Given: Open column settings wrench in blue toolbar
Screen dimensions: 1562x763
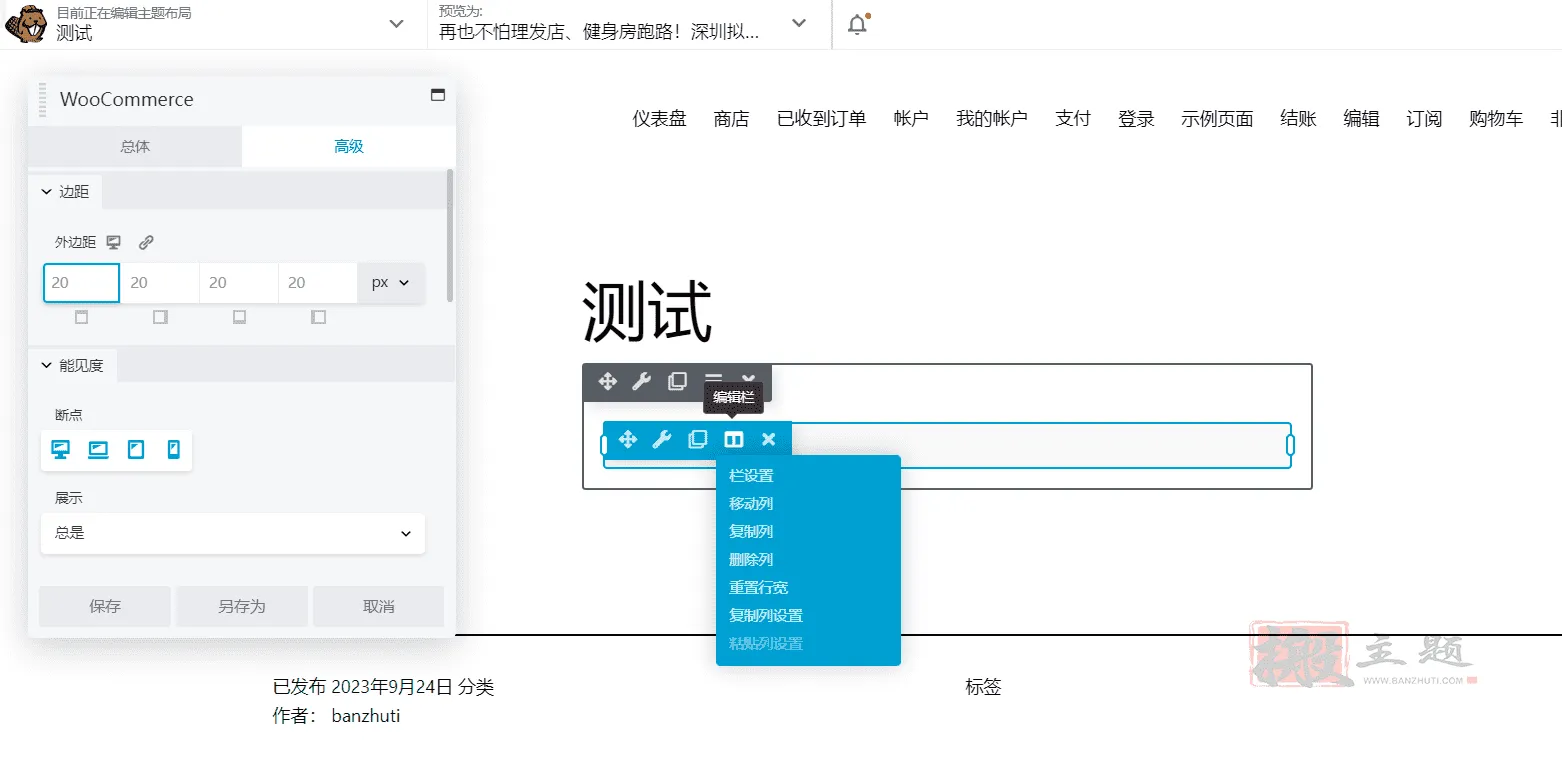Looking at the screenshot, I should [661, 439].
